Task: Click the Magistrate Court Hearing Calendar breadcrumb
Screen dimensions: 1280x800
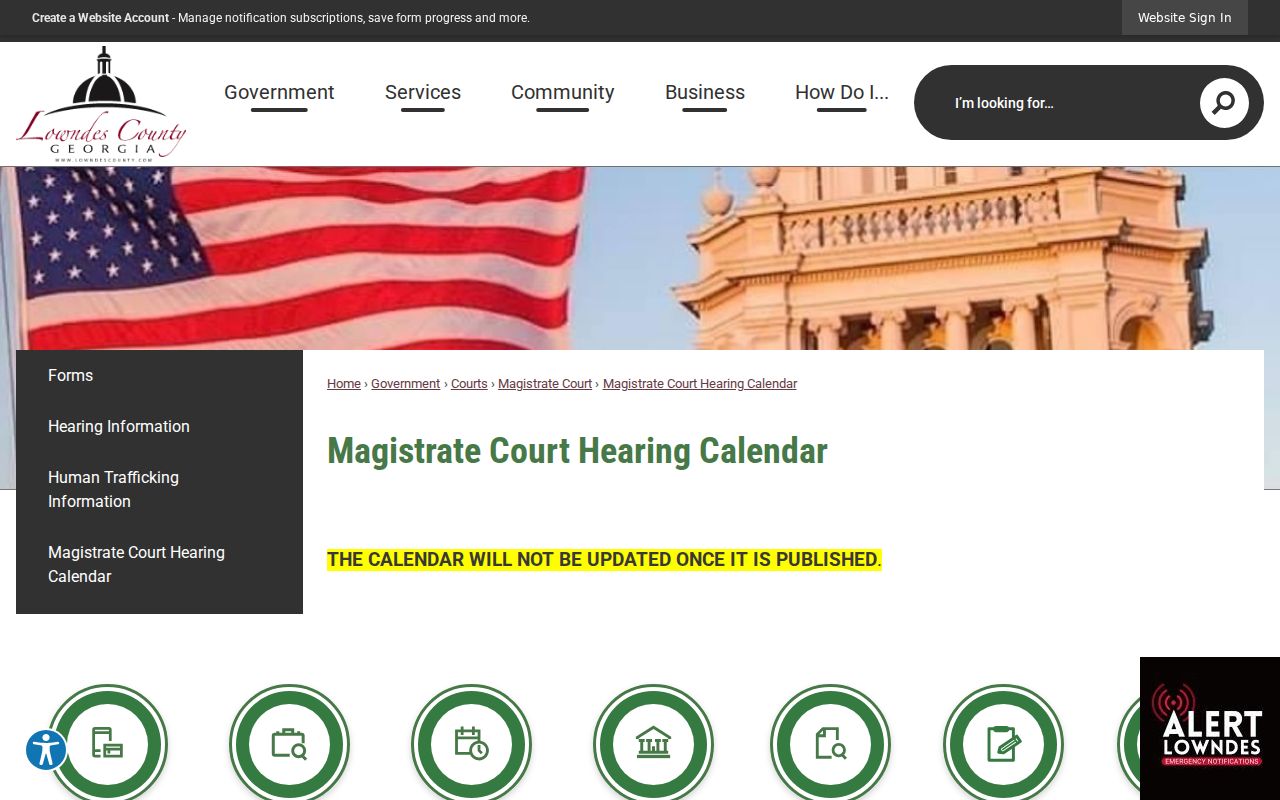Action: click(700, 384)
